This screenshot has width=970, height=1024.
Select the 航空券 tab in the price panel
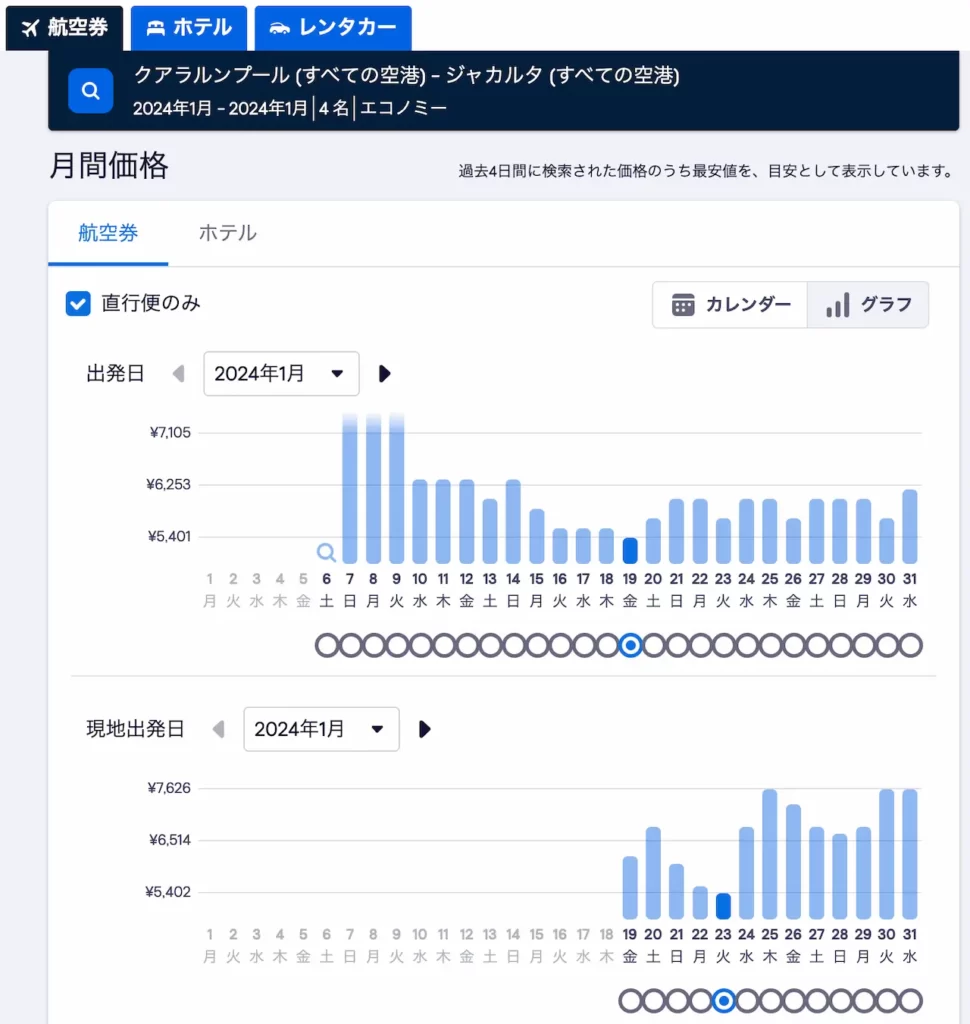(x=107, y=232)
